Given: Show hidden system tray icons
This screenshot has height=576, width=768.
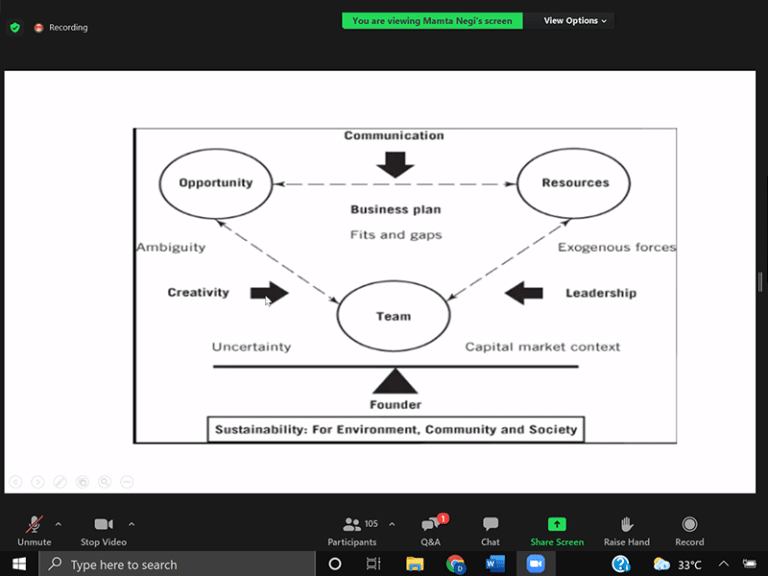Looking at the screenshot, I should [x=723, y=564].
